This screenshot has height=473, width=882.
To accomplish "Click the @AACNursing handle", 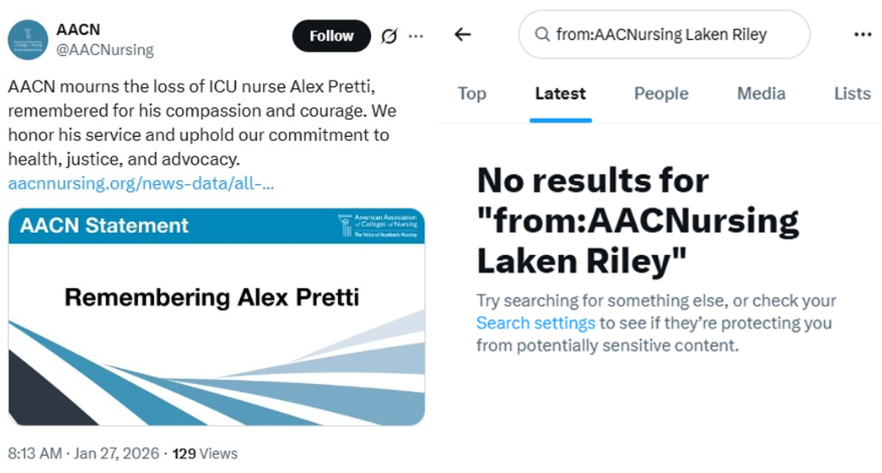I will click(x=105, y=49).
